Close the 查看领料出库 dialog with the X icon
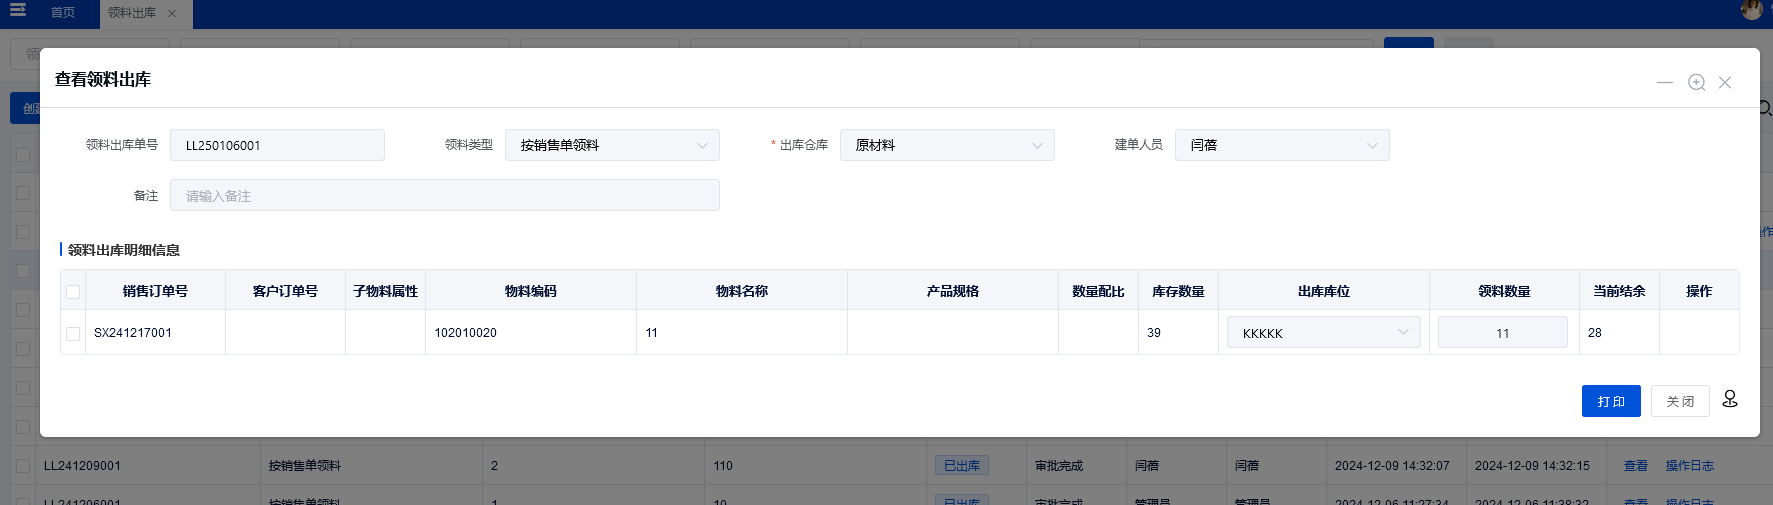Screen dimensions: 1773x505 click(x=1725, y=82)
